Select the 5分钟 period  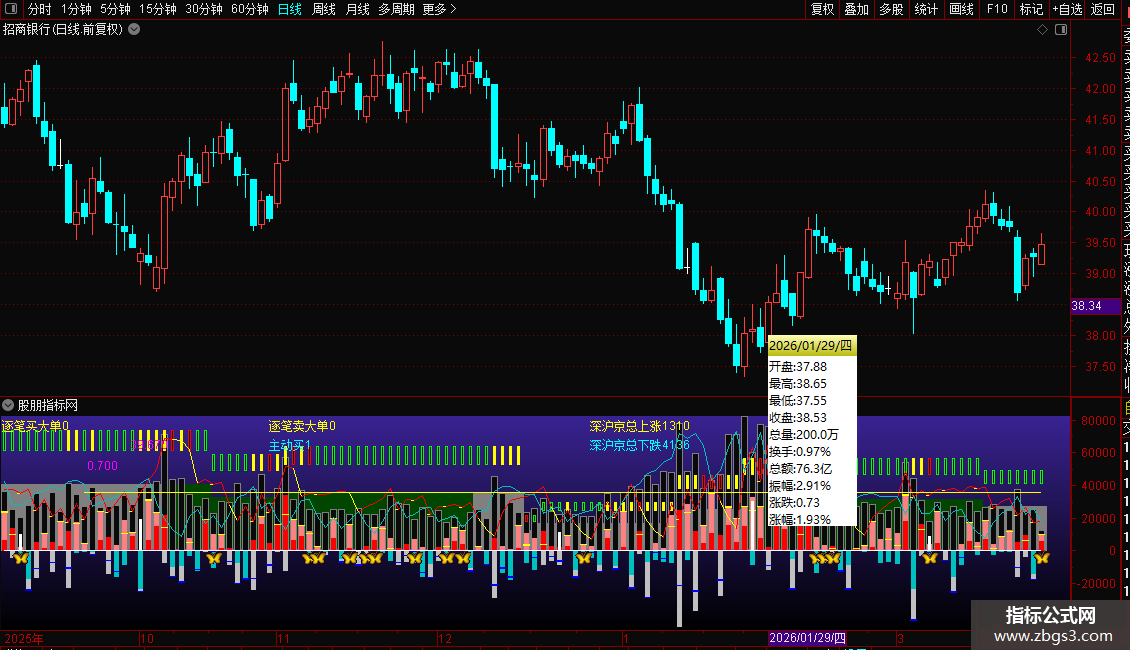[115, 9]
